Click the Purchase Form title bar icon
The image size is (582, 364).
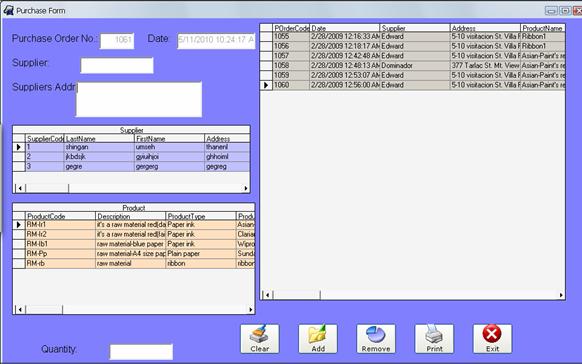(8, 10)
